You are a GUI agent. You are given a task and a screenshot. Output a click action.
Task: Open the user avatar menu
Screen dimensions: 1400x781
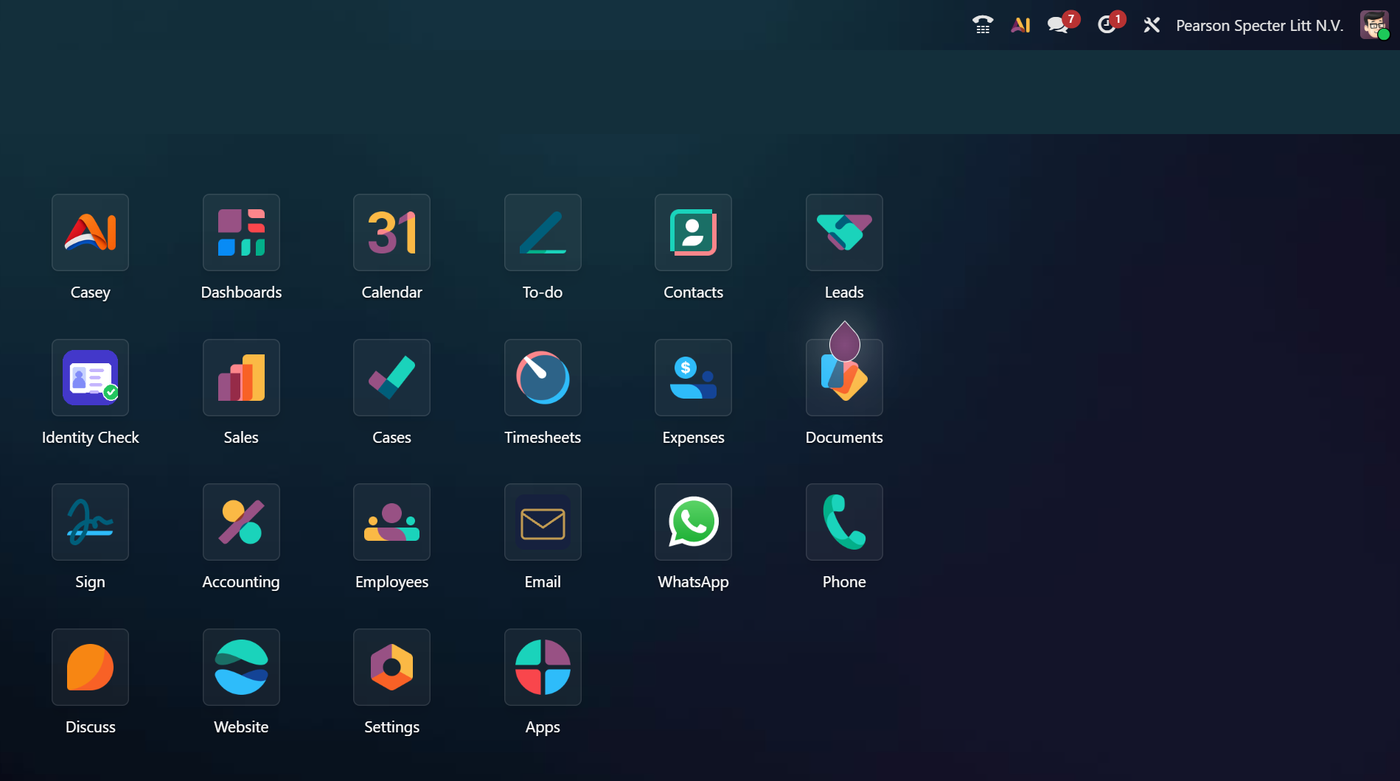coord(1374,25)
